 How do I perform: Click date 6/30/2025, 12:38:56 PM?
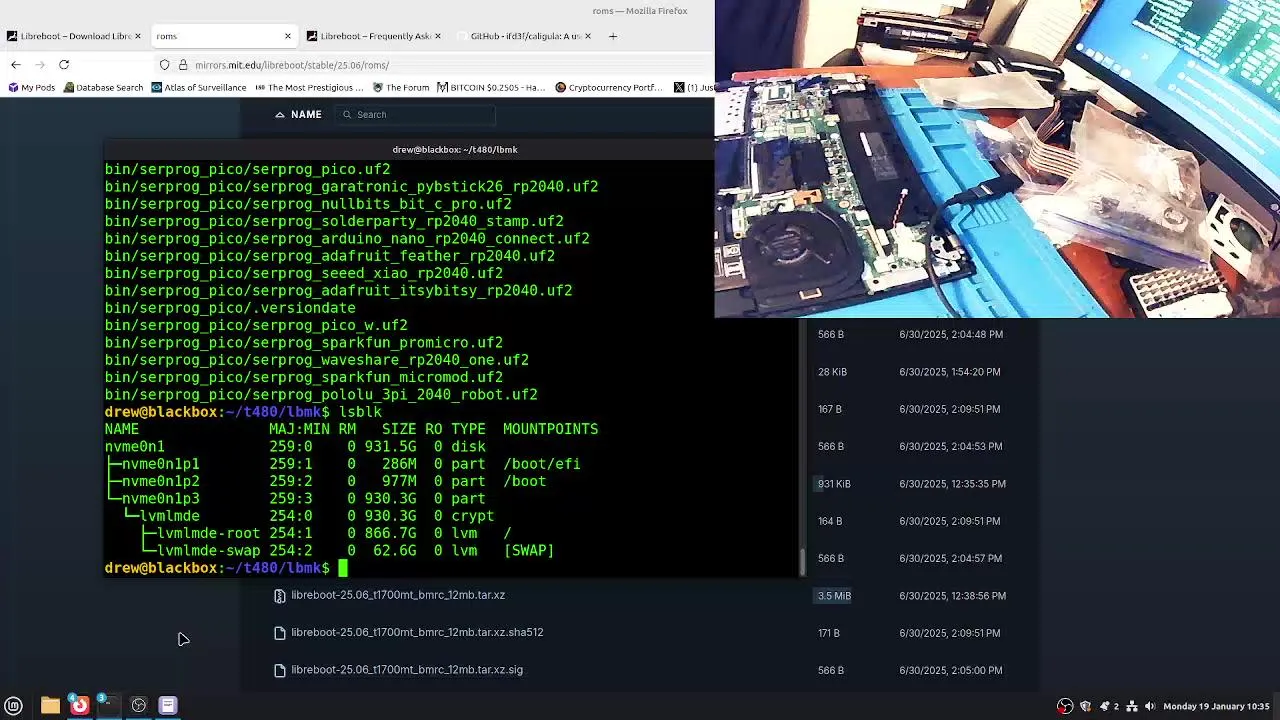click(x=952, y=596)
